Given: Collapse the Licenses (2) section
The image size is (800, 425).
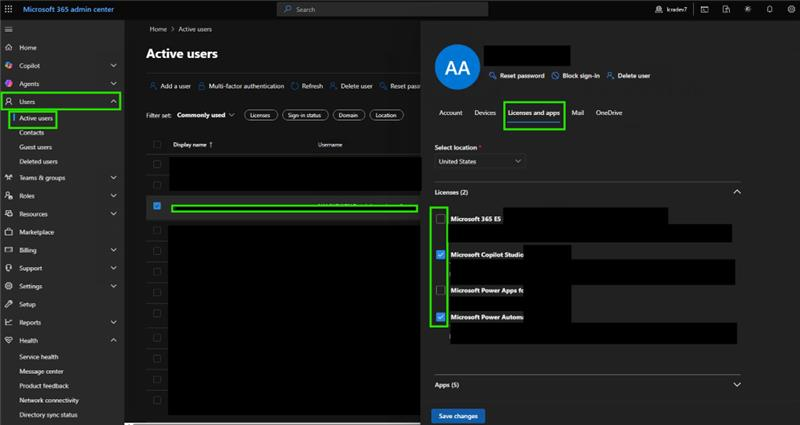Looking at the screenshot, I should click(x=737, y=192).
